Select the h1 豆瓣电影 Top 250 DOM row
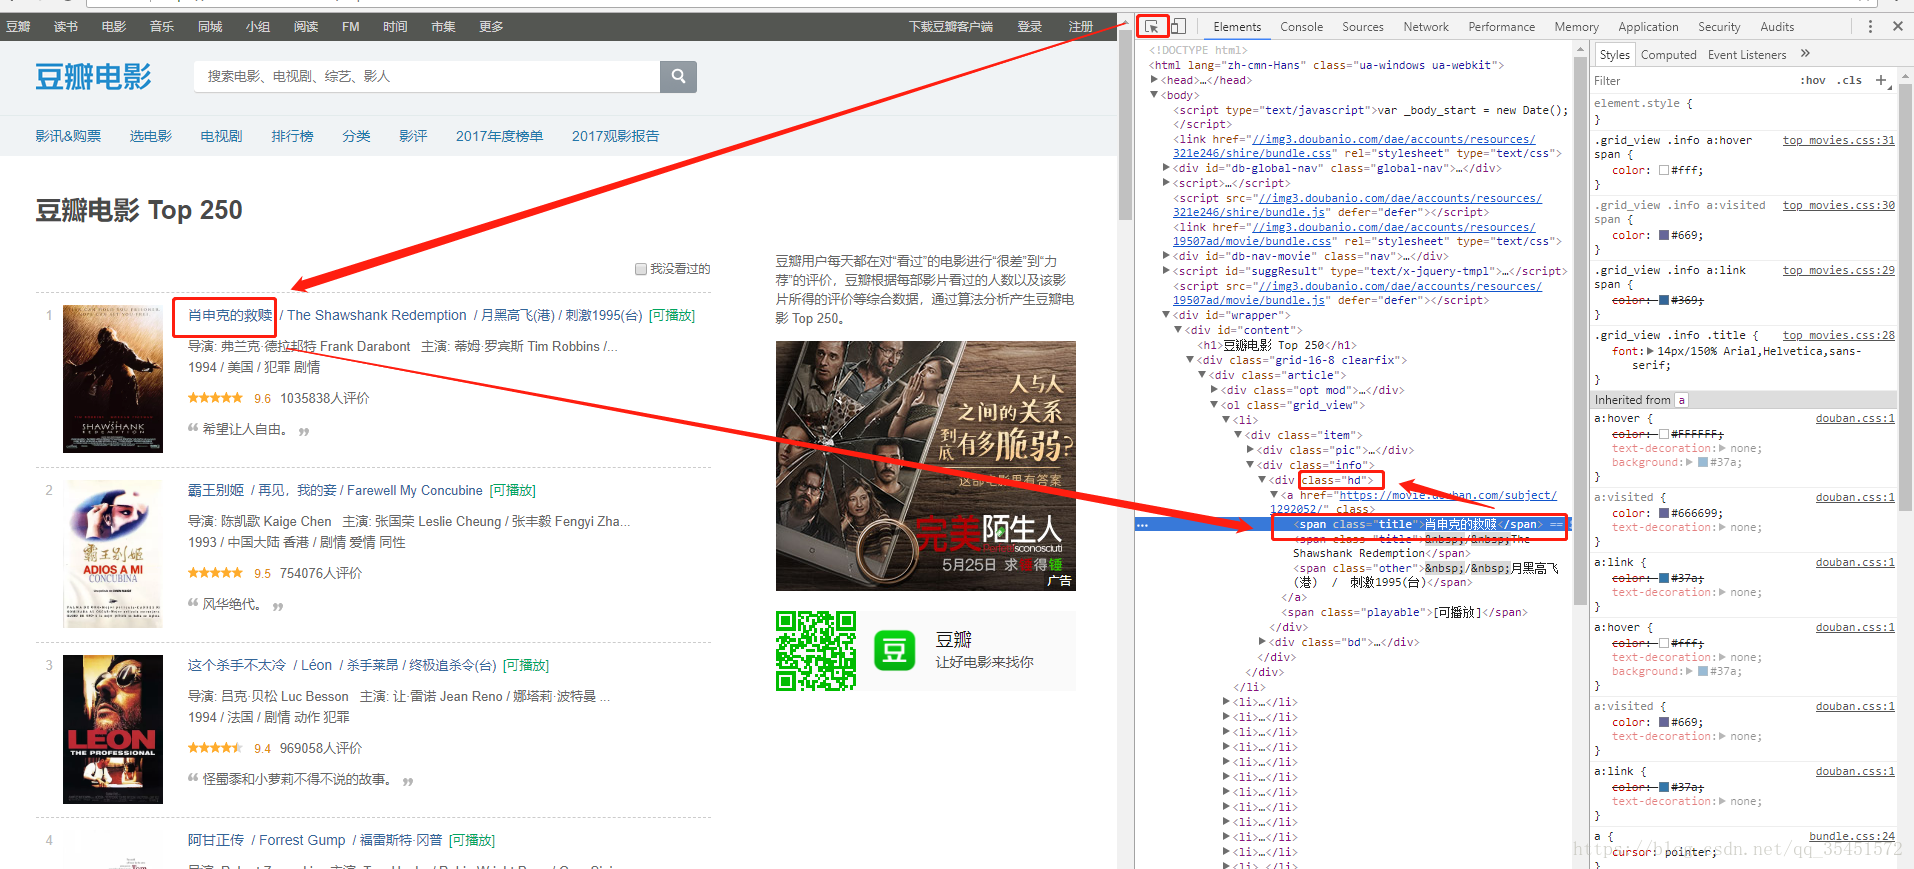Viewport: 1914px width, 869px height. click(1278, 345)
